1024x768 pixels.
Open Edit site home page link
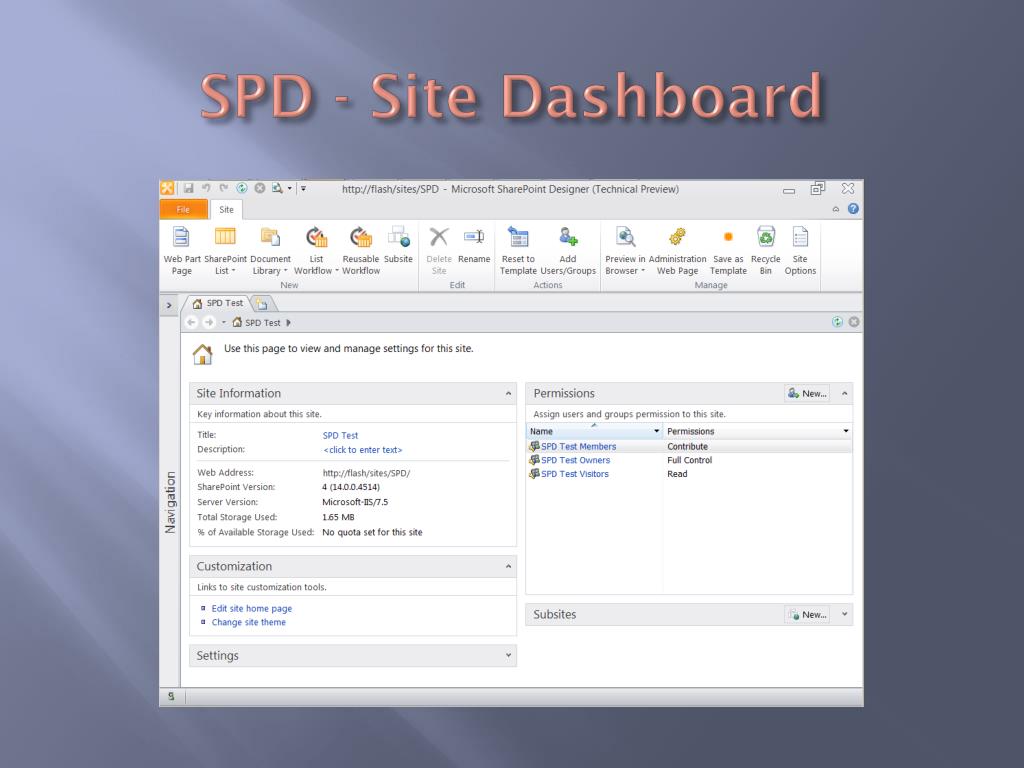(x=251, y=608)
